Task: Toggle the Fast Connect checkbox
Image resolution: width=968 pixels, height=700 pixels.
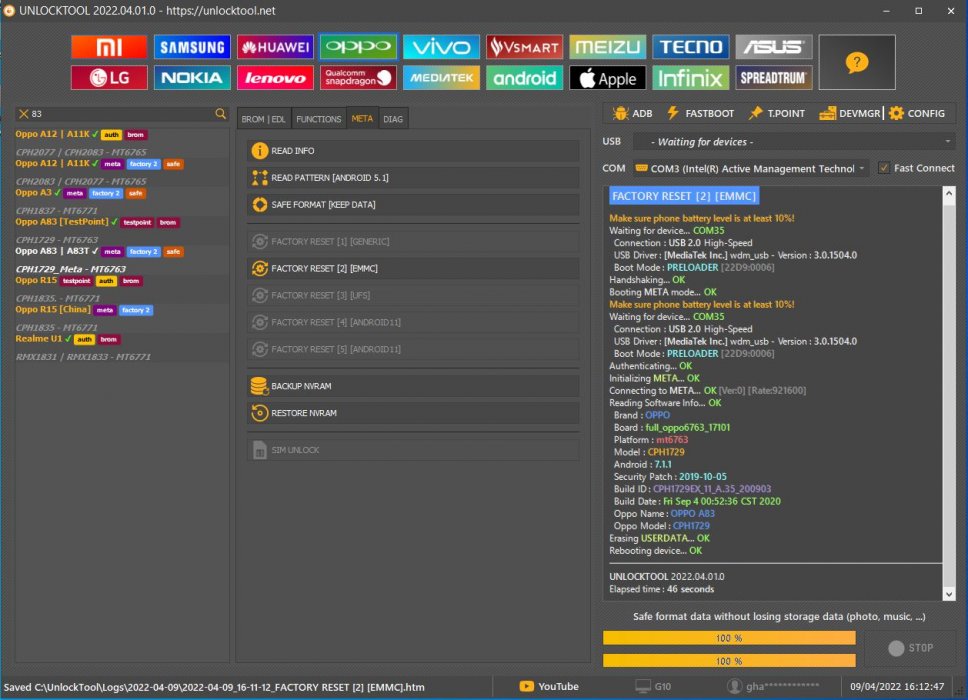Action: click(x=884, y=168)
